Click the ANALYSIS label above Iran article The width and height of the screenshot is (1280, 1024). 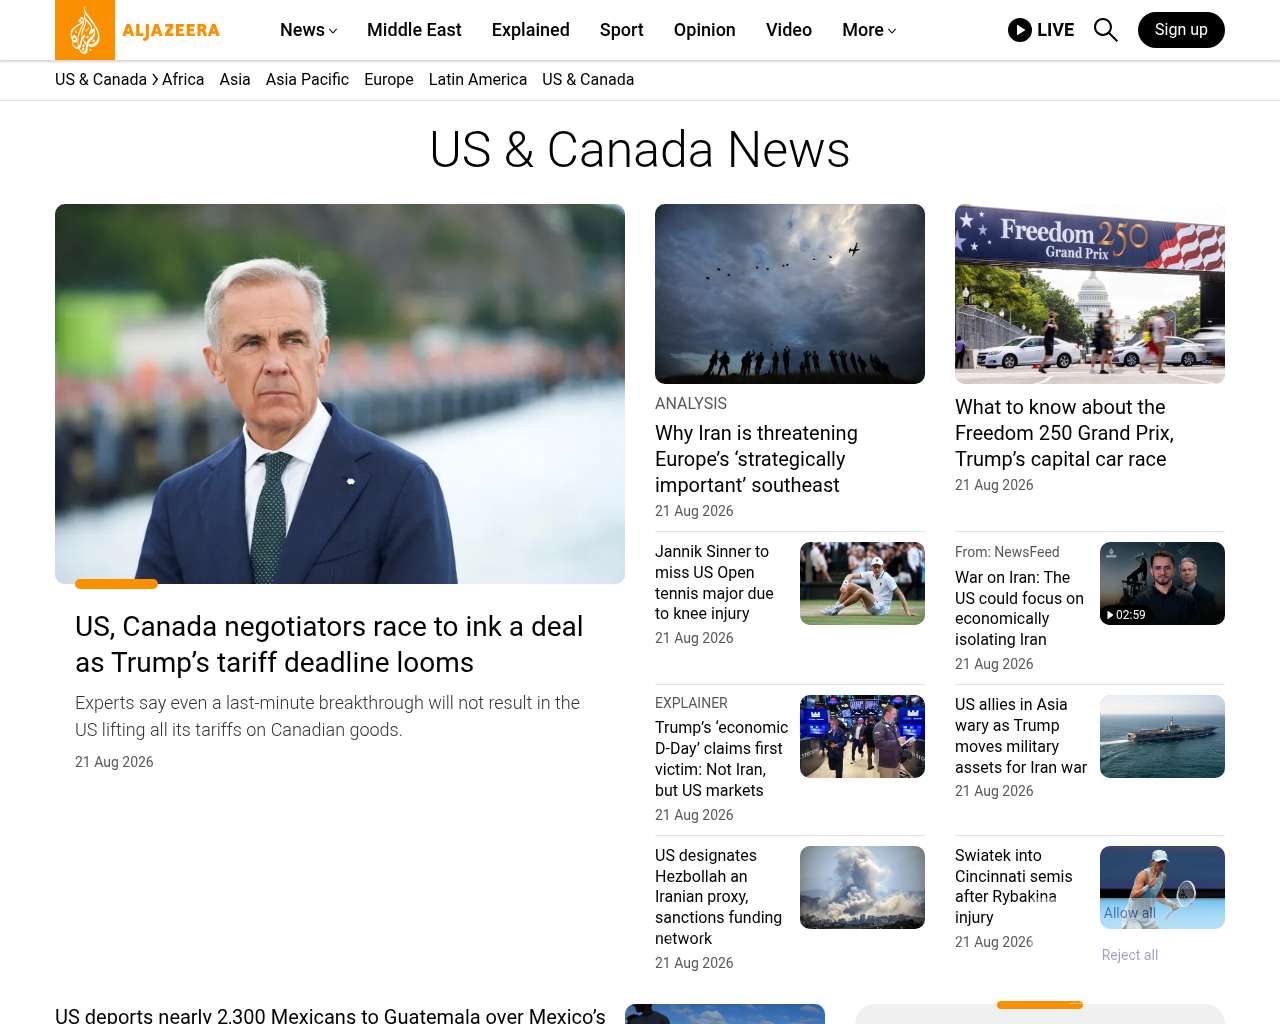[x=691, y=404]
